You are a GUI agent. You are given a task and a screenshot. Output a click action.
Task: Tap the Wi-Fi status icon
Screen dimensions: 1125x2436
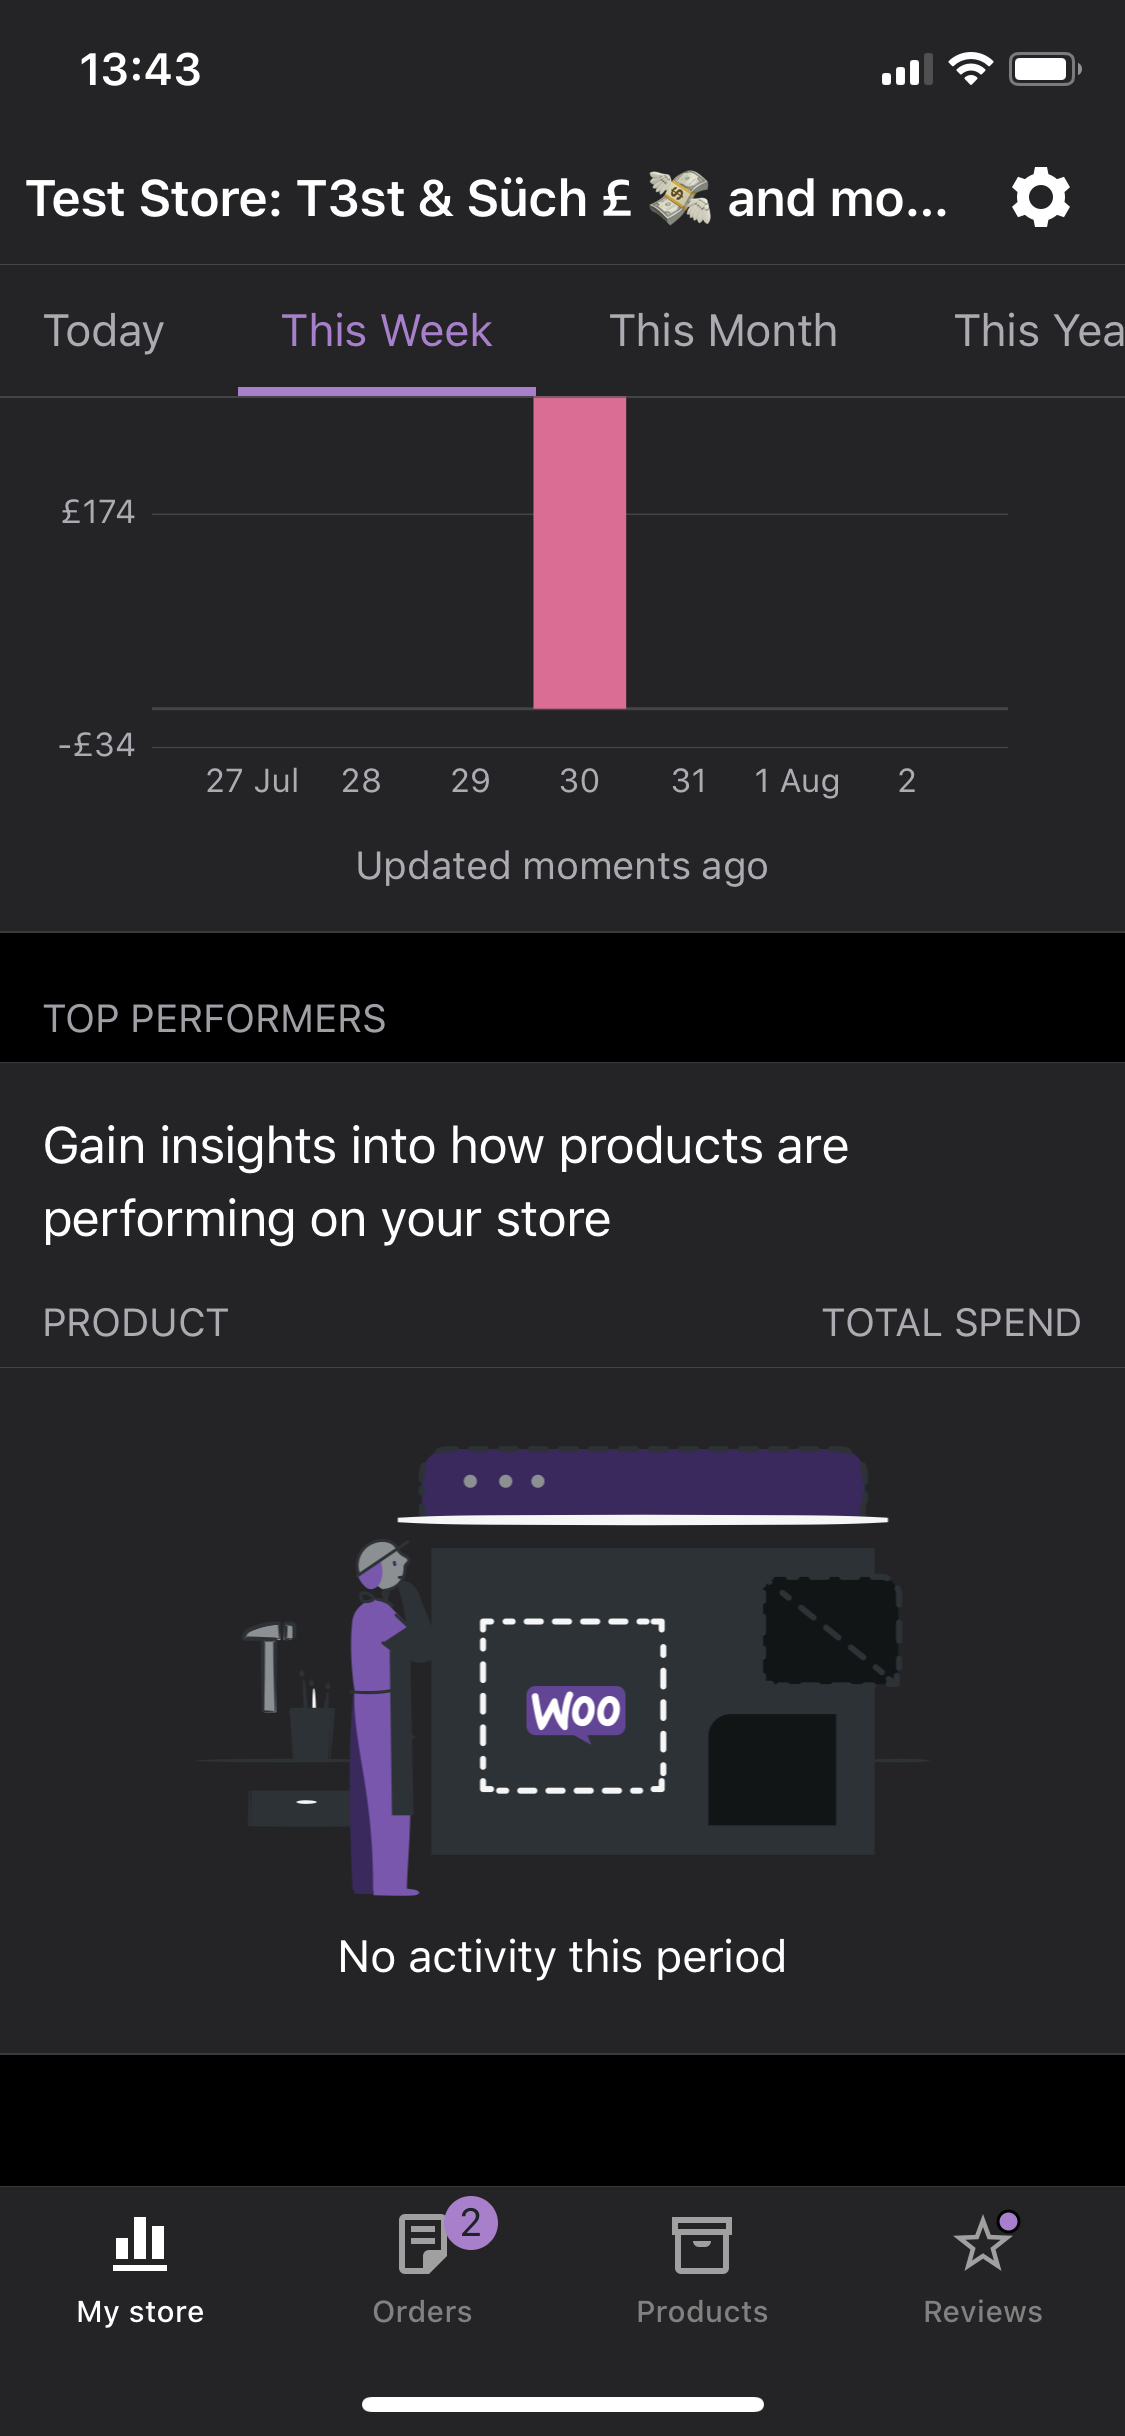pos(970,69)
